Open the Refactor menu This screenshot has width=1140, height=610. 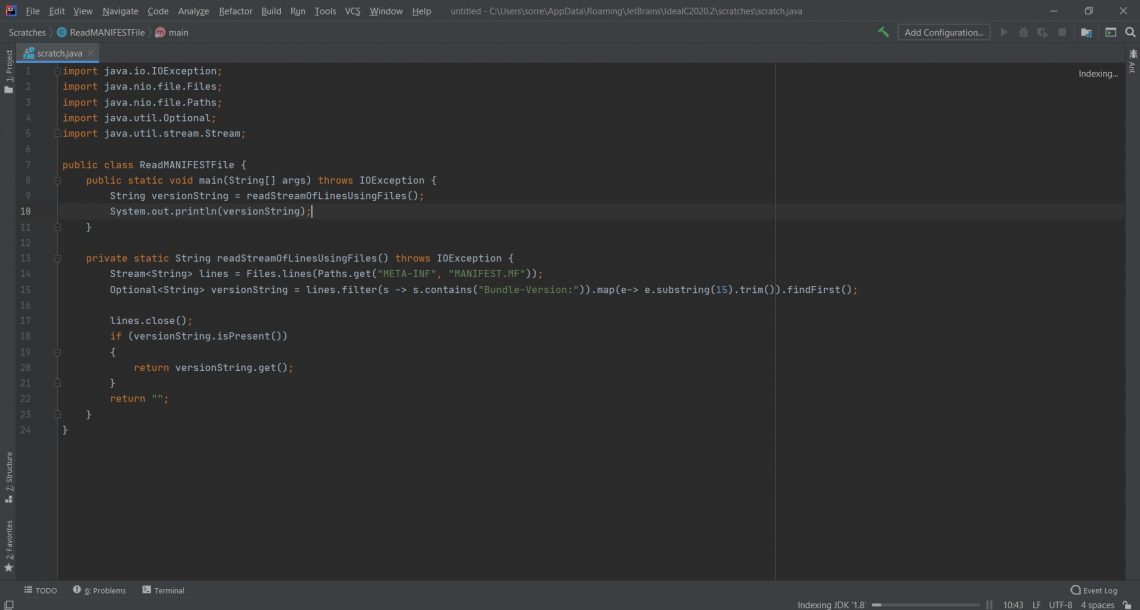point(235,11)
